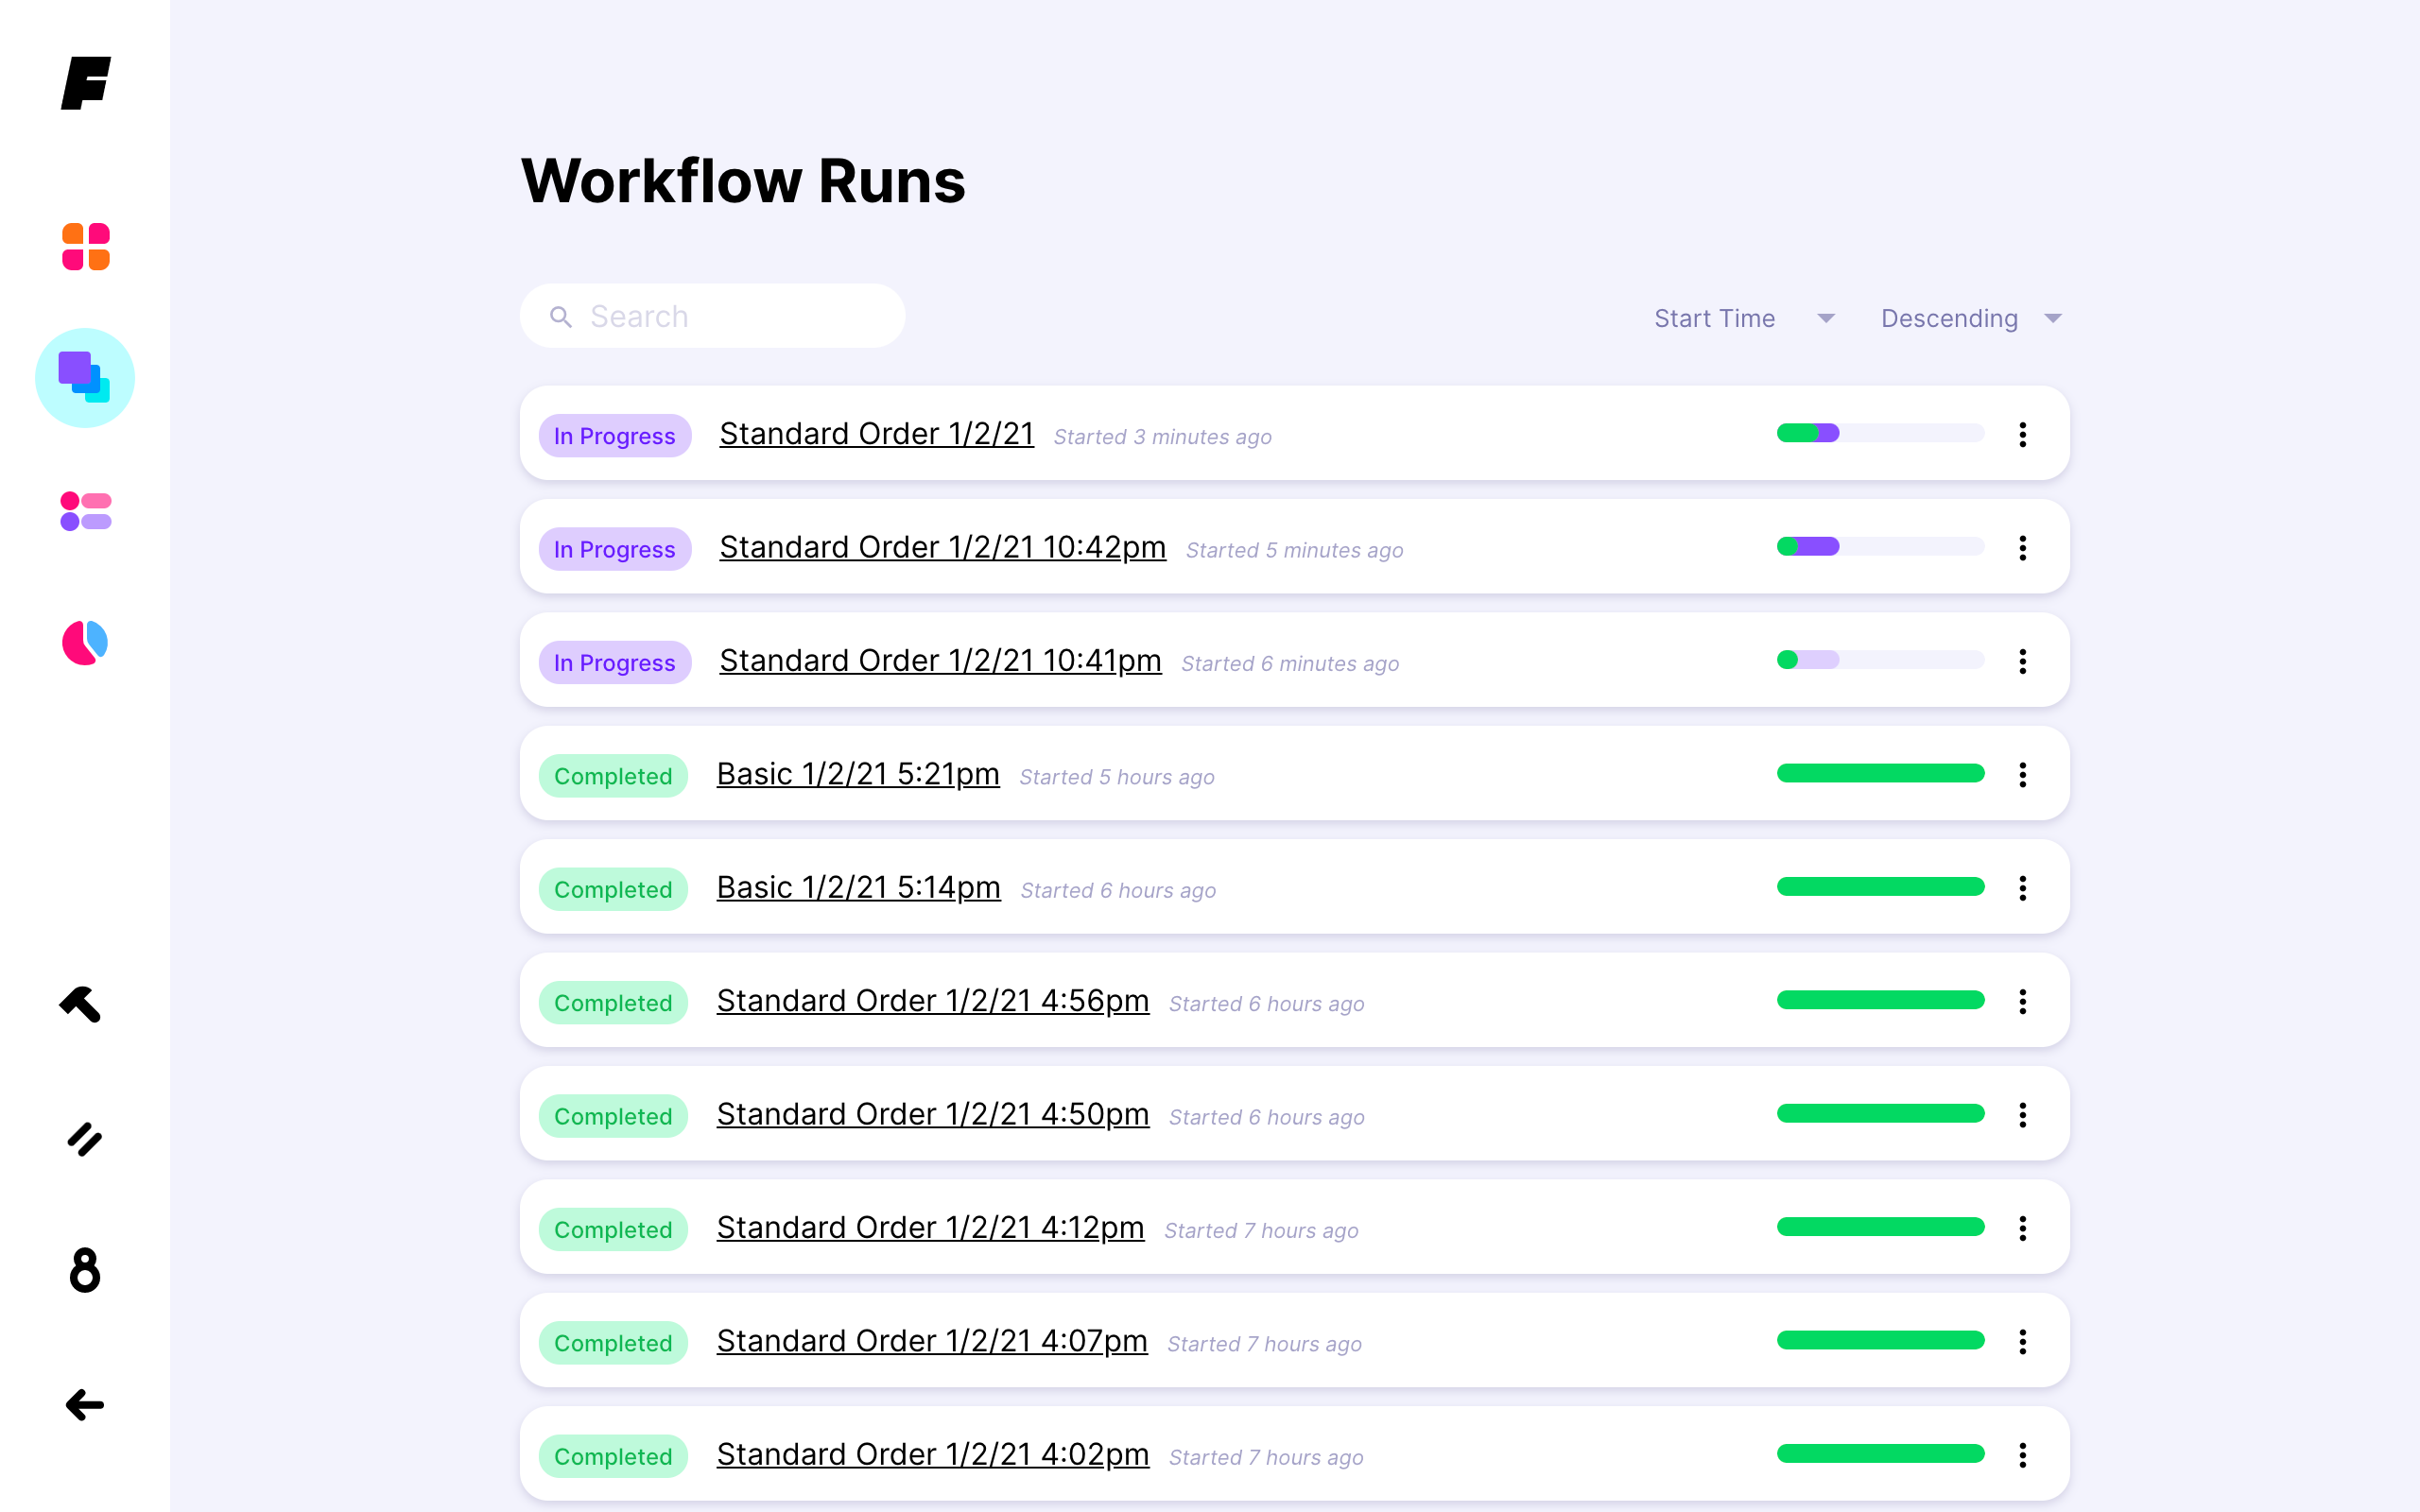Open options menu for Standard Order 1/2/21

pos(2022,434)
